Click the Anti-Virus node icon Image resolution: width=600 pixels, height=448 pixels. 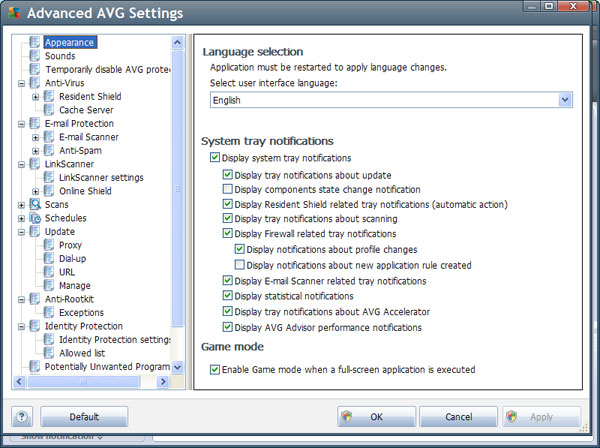pos(35,83)
